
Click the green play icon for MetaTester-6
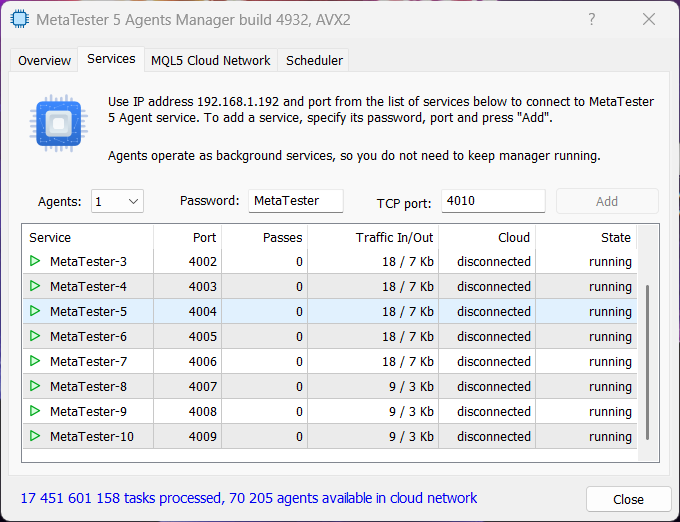35,336
